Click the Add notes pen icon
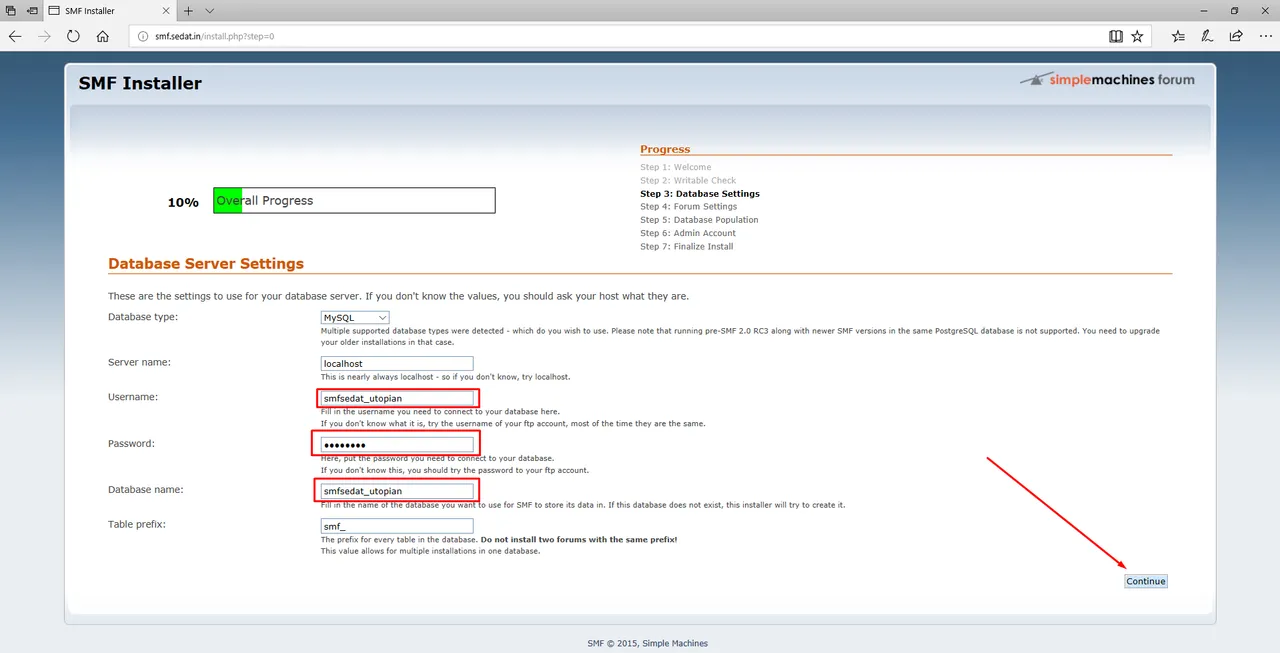The width and height of the screenshot is (1280, 653). pyautogui.click(x=1207, y=36)
